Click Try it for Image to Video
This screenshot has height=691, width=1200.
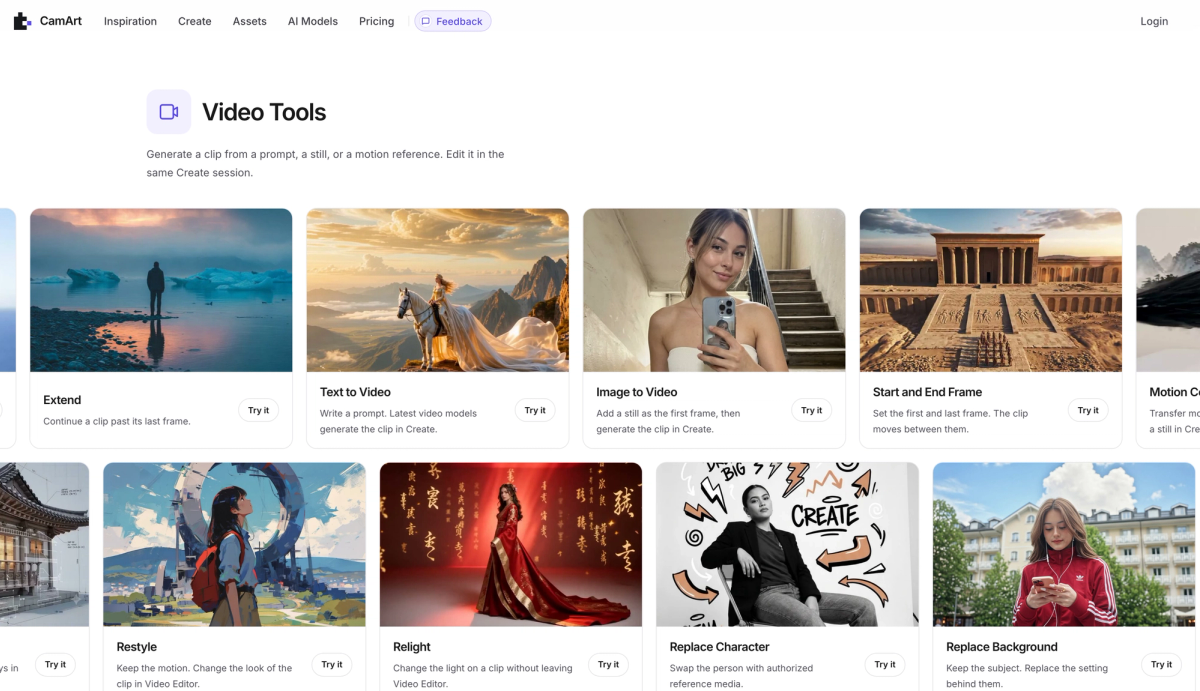pos(812,410)
